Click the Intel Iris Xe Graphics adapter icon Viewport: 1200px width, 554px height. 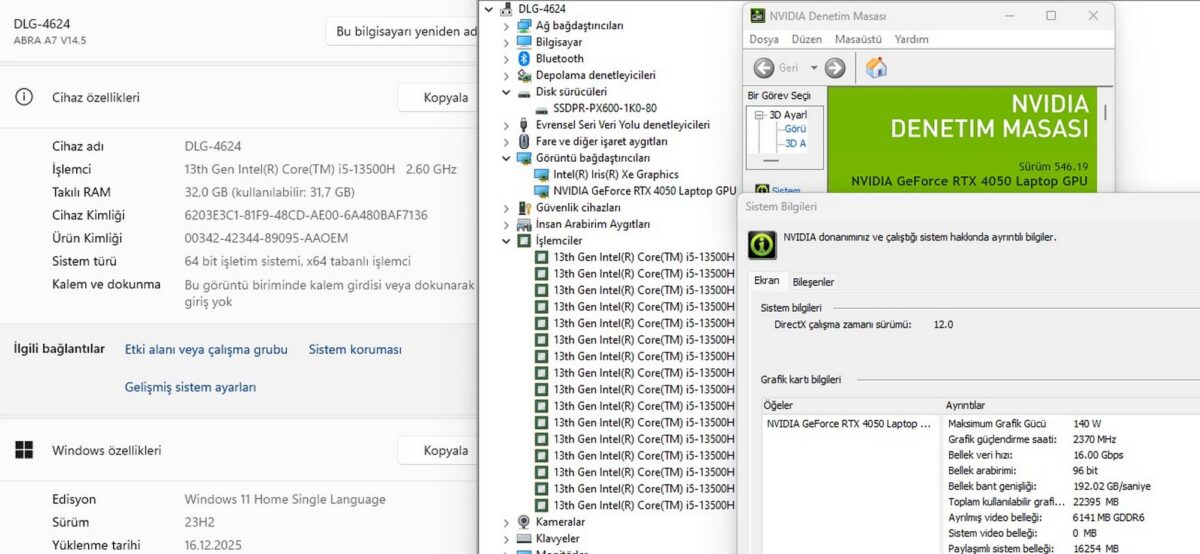tap(542, 175)
